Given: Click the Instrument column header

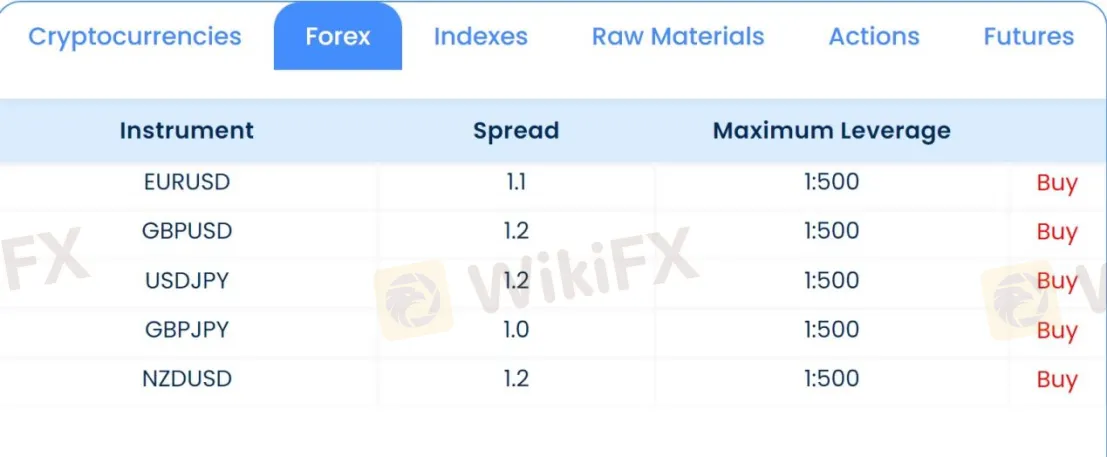Looking at the screenshot, I should click(x=187, y=130).
